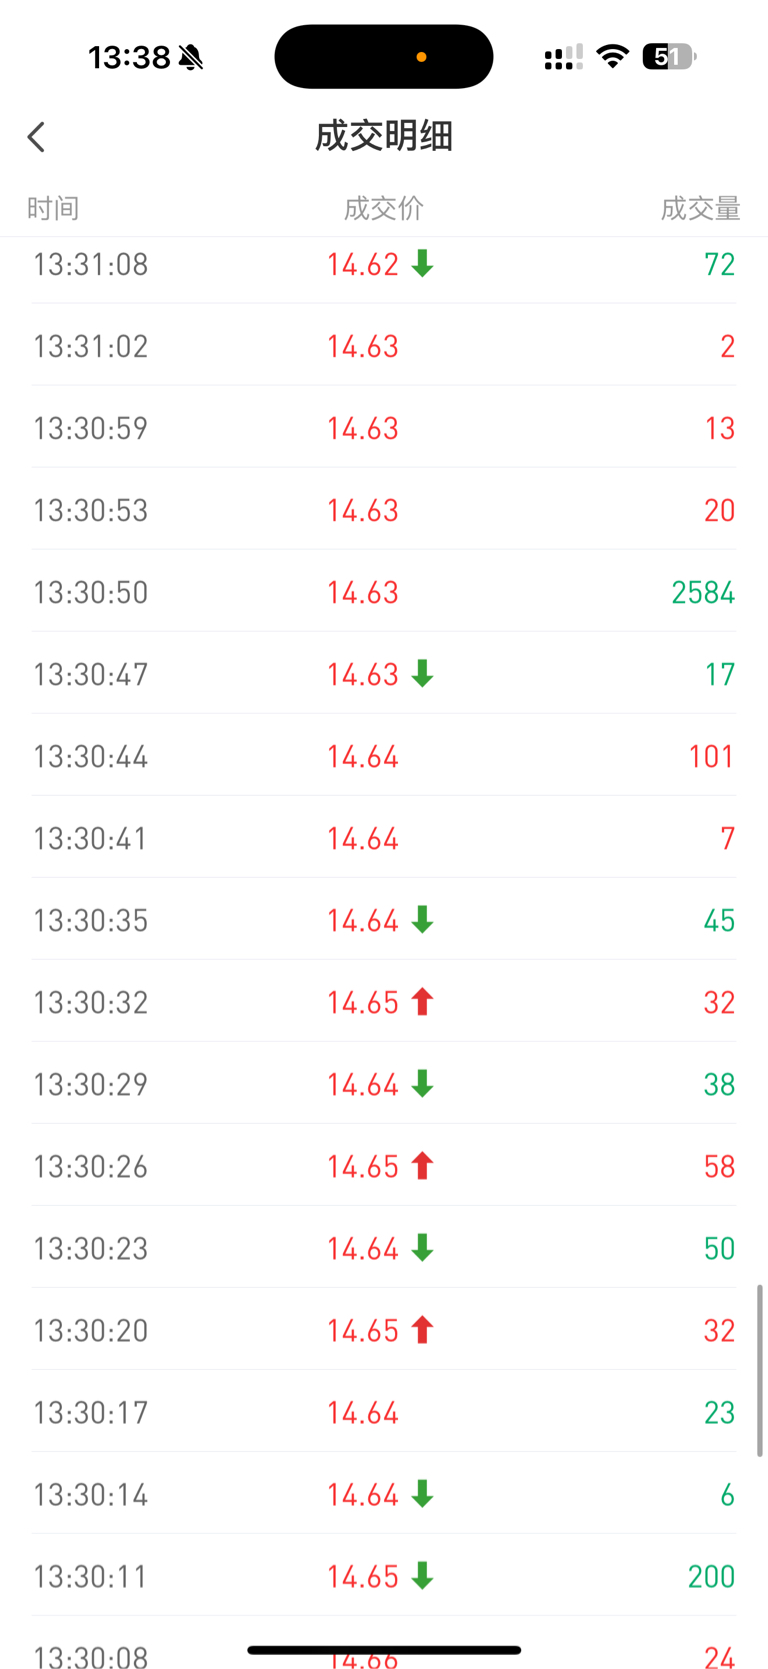Image resolution: width=768 pixels, height=1669 pixels.
Task: Tap the battery indicator showing 51
Action: click(x=668, y=57)
